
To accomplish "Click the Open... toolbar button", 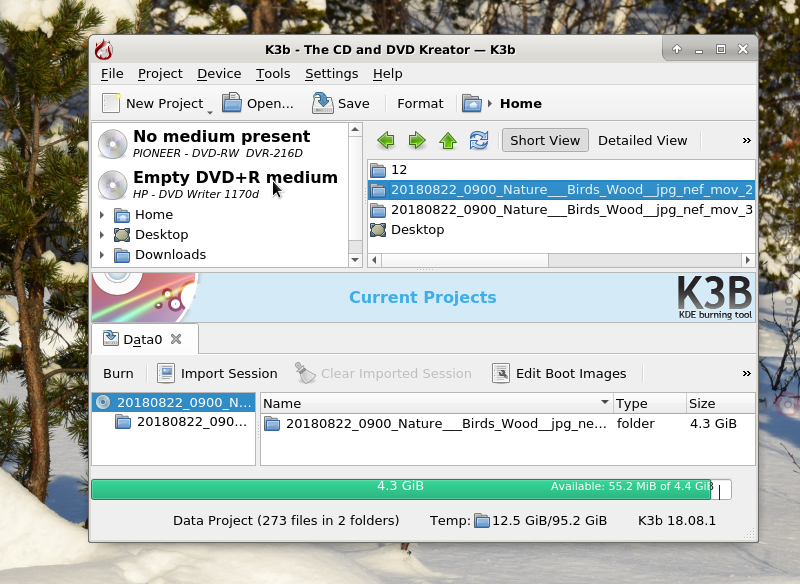I will coord(258,103).
